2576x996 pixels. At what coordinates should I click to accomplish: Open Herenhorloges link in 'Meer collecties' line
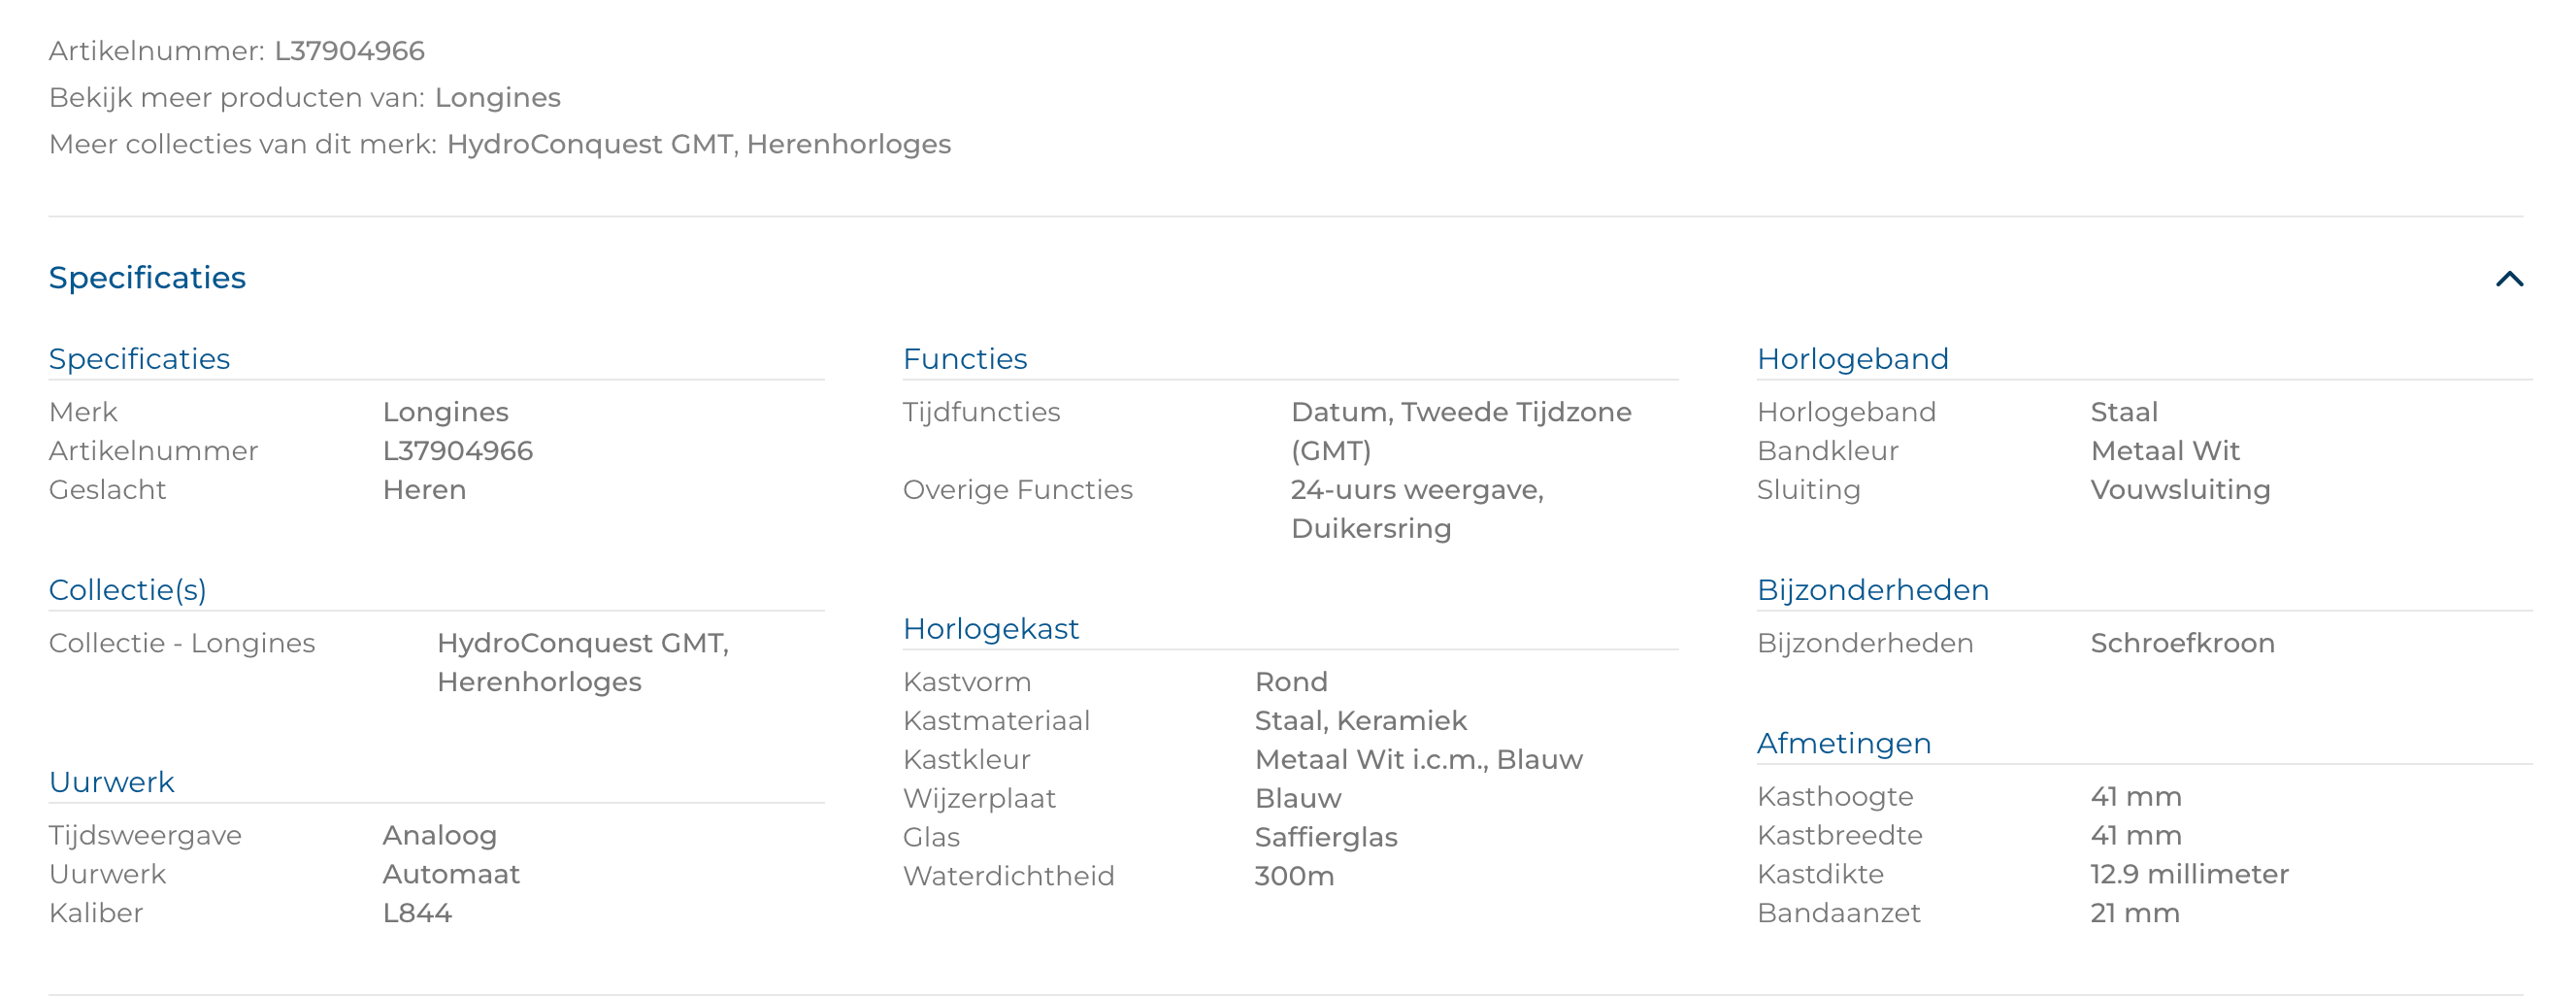coord(848,145)
